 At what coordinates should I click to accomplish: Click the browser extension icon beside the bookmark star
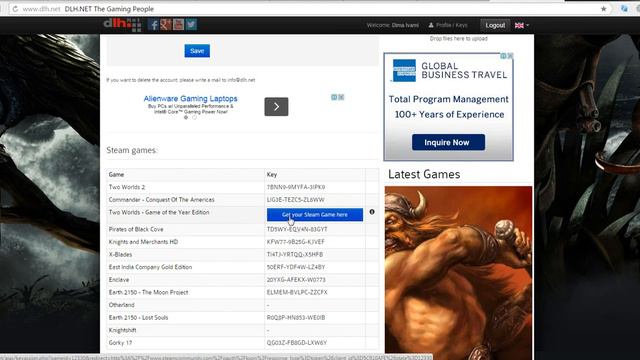pos(624,9)
